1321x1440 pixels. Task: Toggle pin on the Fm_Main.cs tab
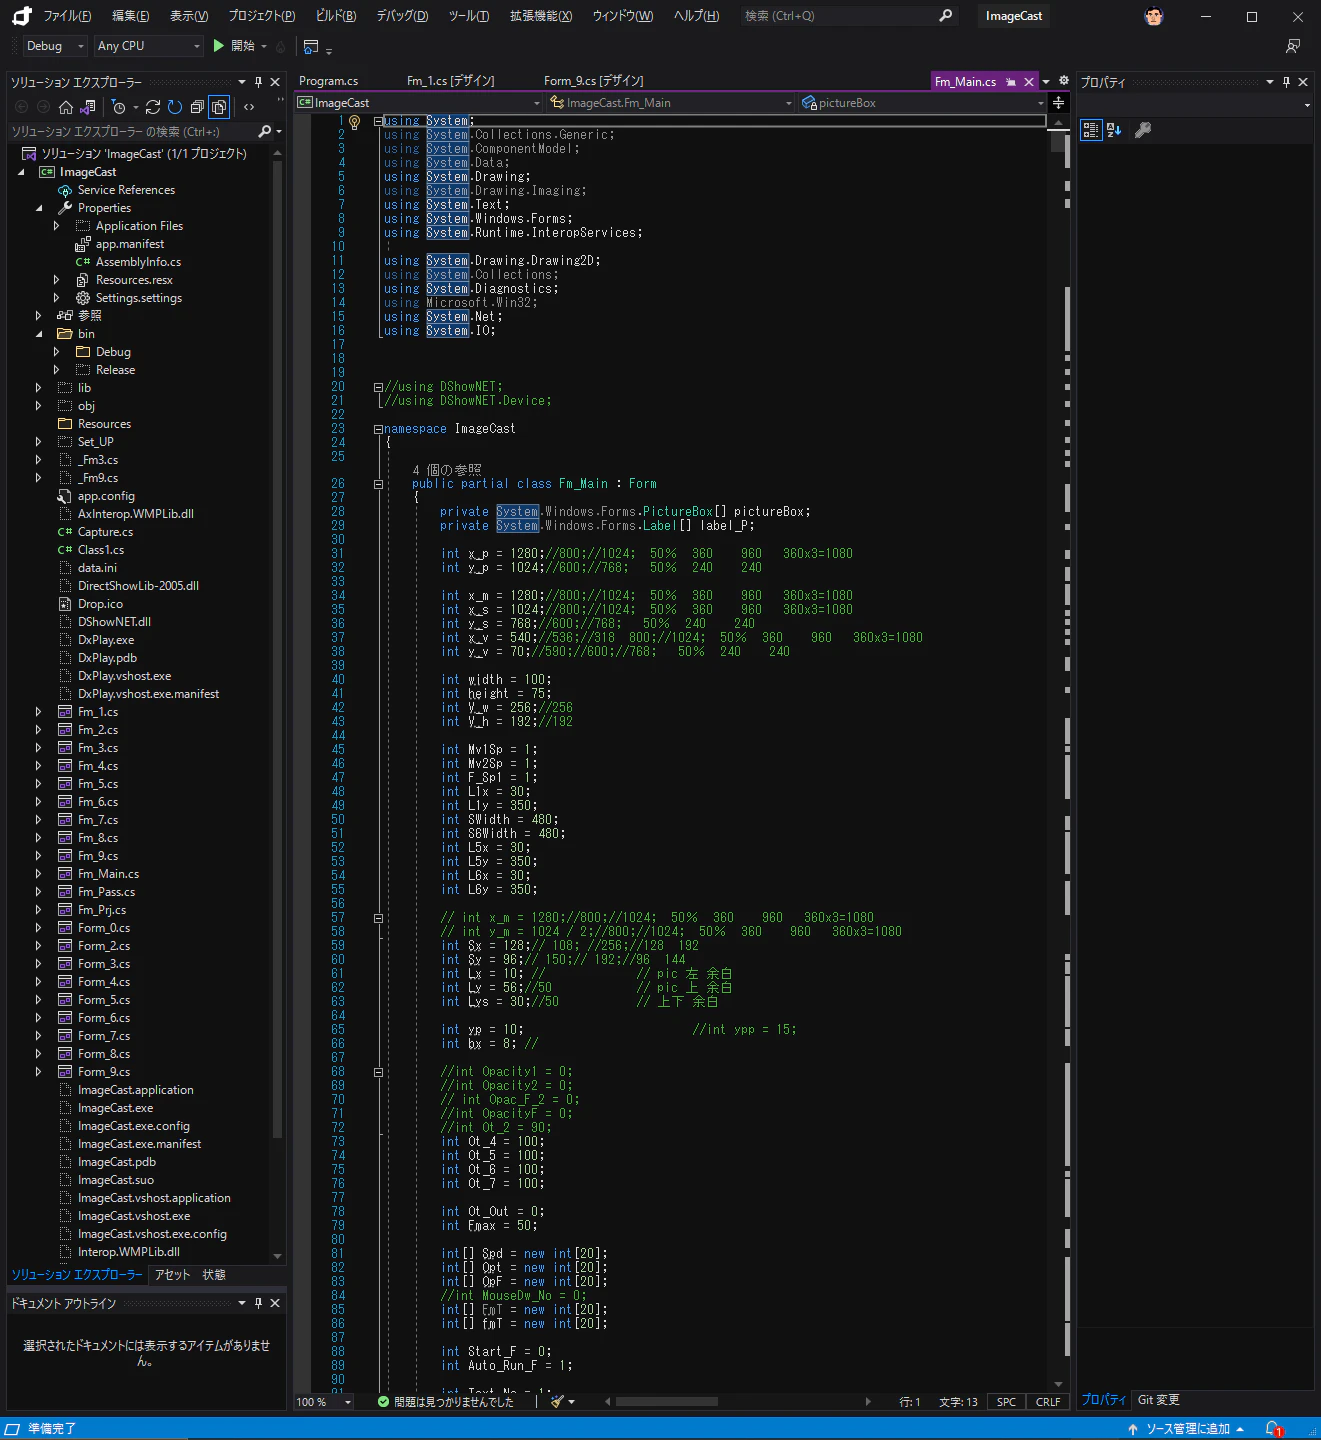(x=1011, y=82)
